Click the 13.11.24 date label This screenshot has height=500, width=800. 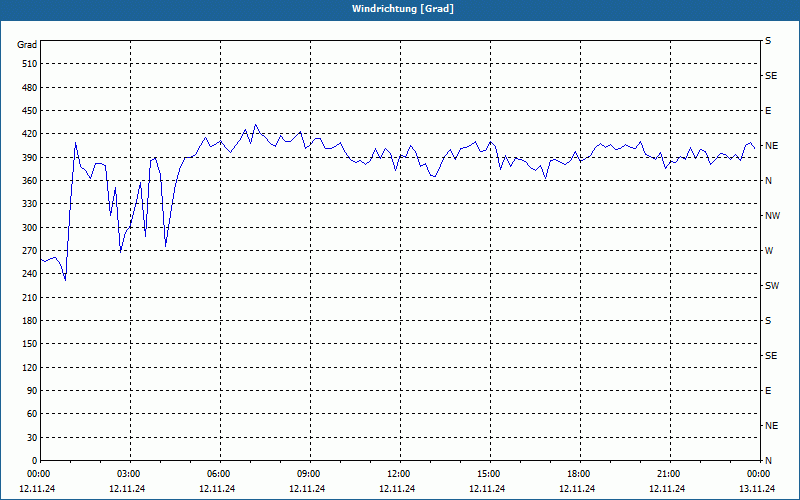pyautogui.click(x=757, y=489)
